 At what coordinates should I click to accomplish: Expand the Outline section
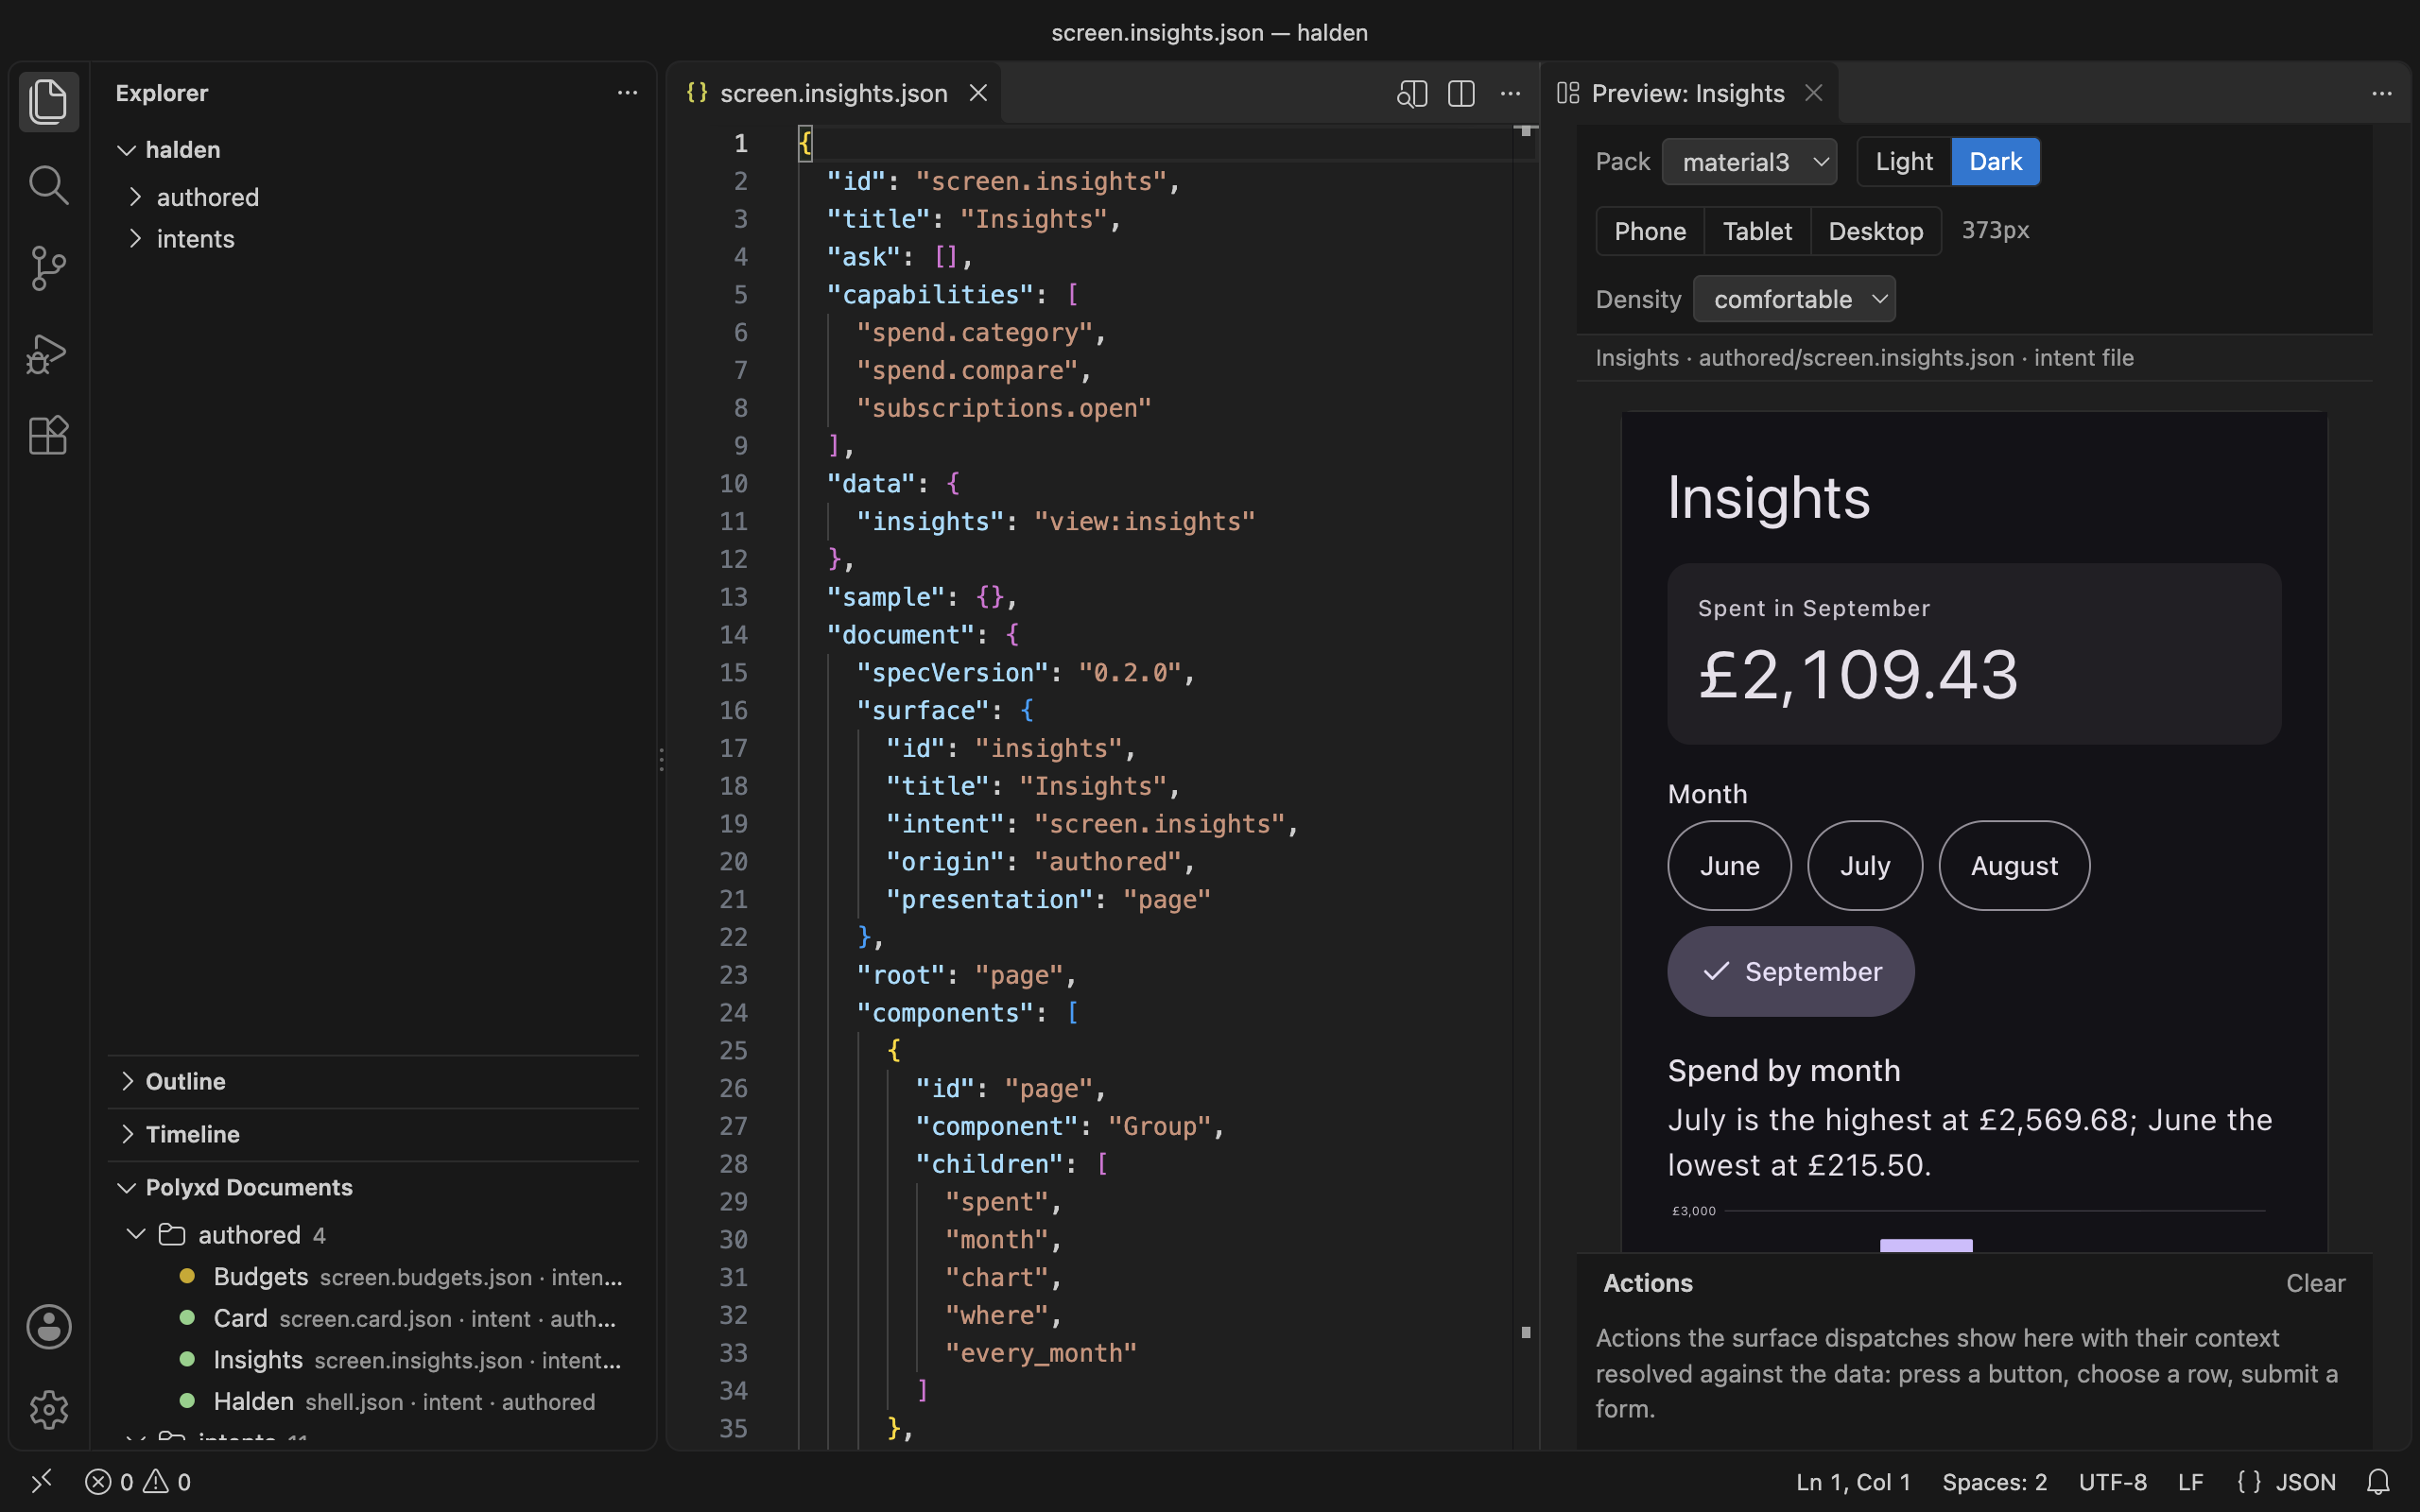click(372, 1081)
